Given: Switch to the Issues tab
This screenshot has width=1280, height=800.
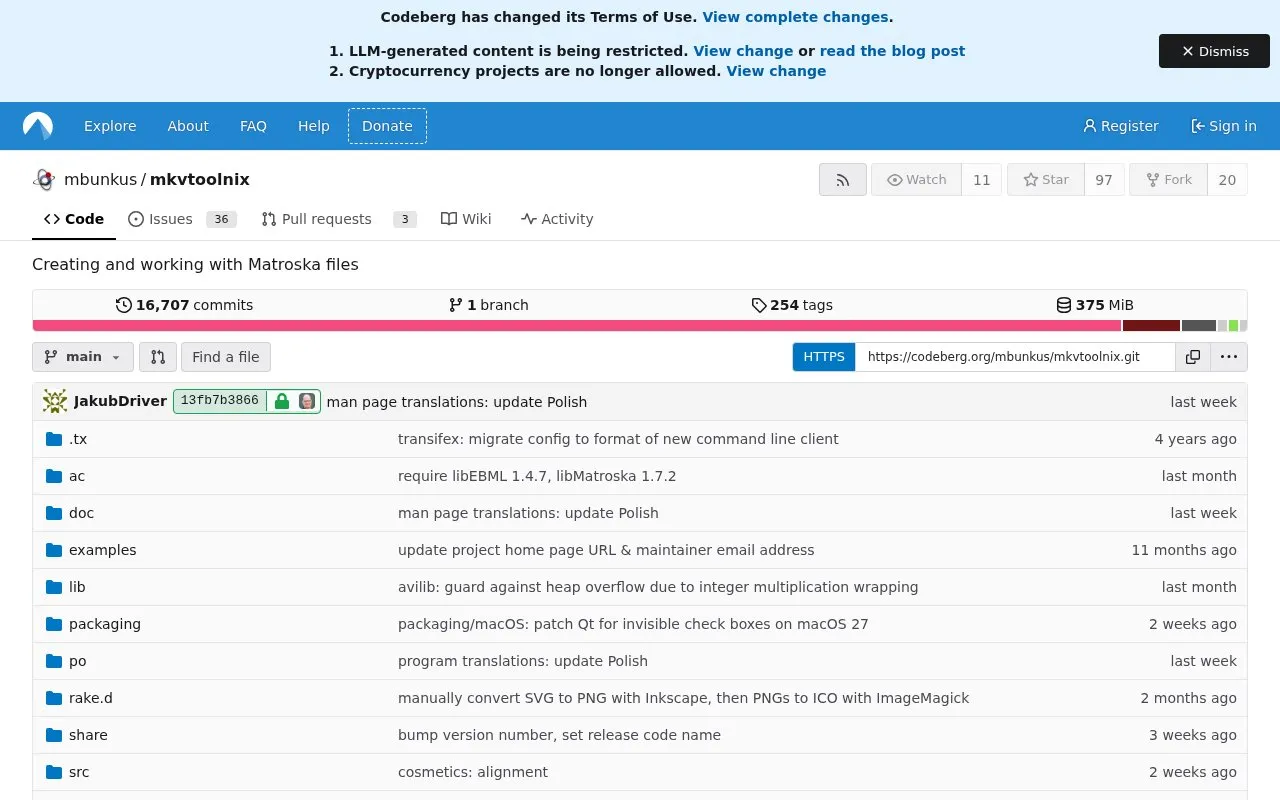Looking at the screenshot, I should [182, 219].
